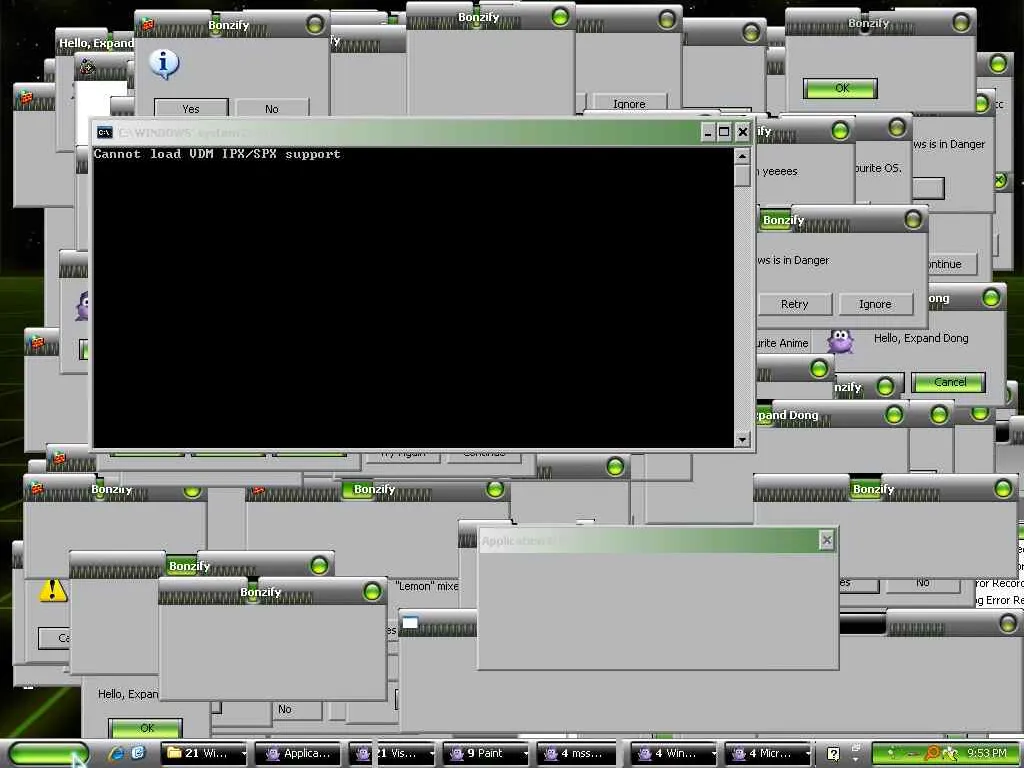This screenshot has width=1024, height=768.
Task: Open the 'Applica...' taskbar button
Action: [x=298, y=753]
